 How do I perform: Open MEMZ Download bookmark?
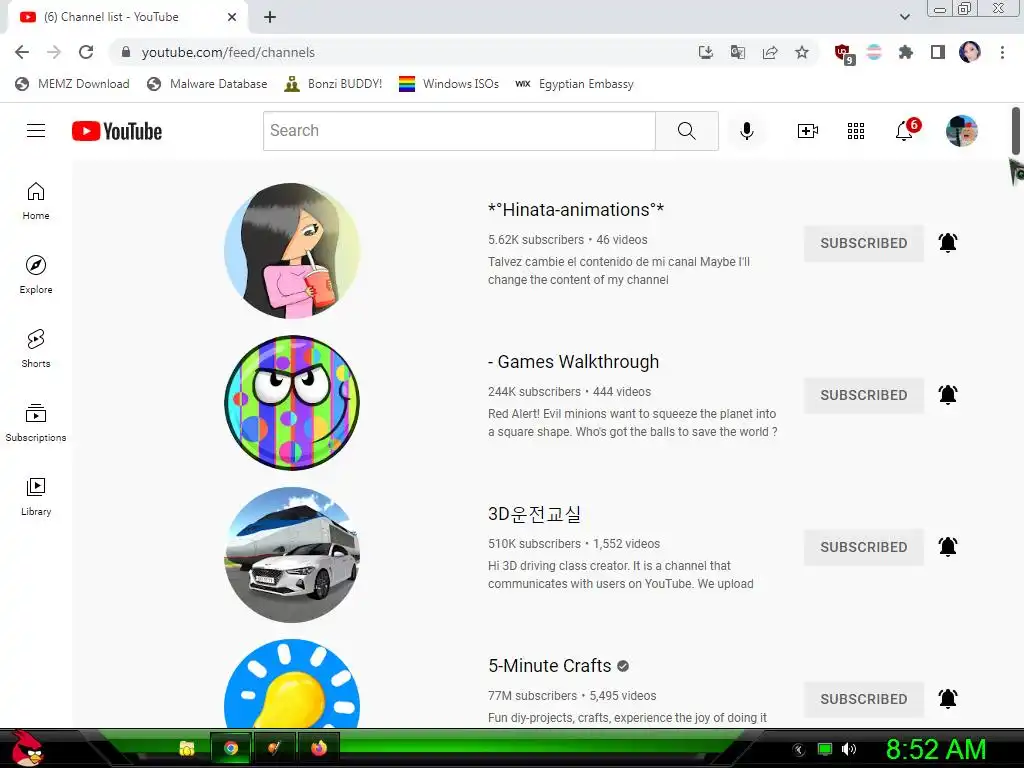tap(72, 84)
